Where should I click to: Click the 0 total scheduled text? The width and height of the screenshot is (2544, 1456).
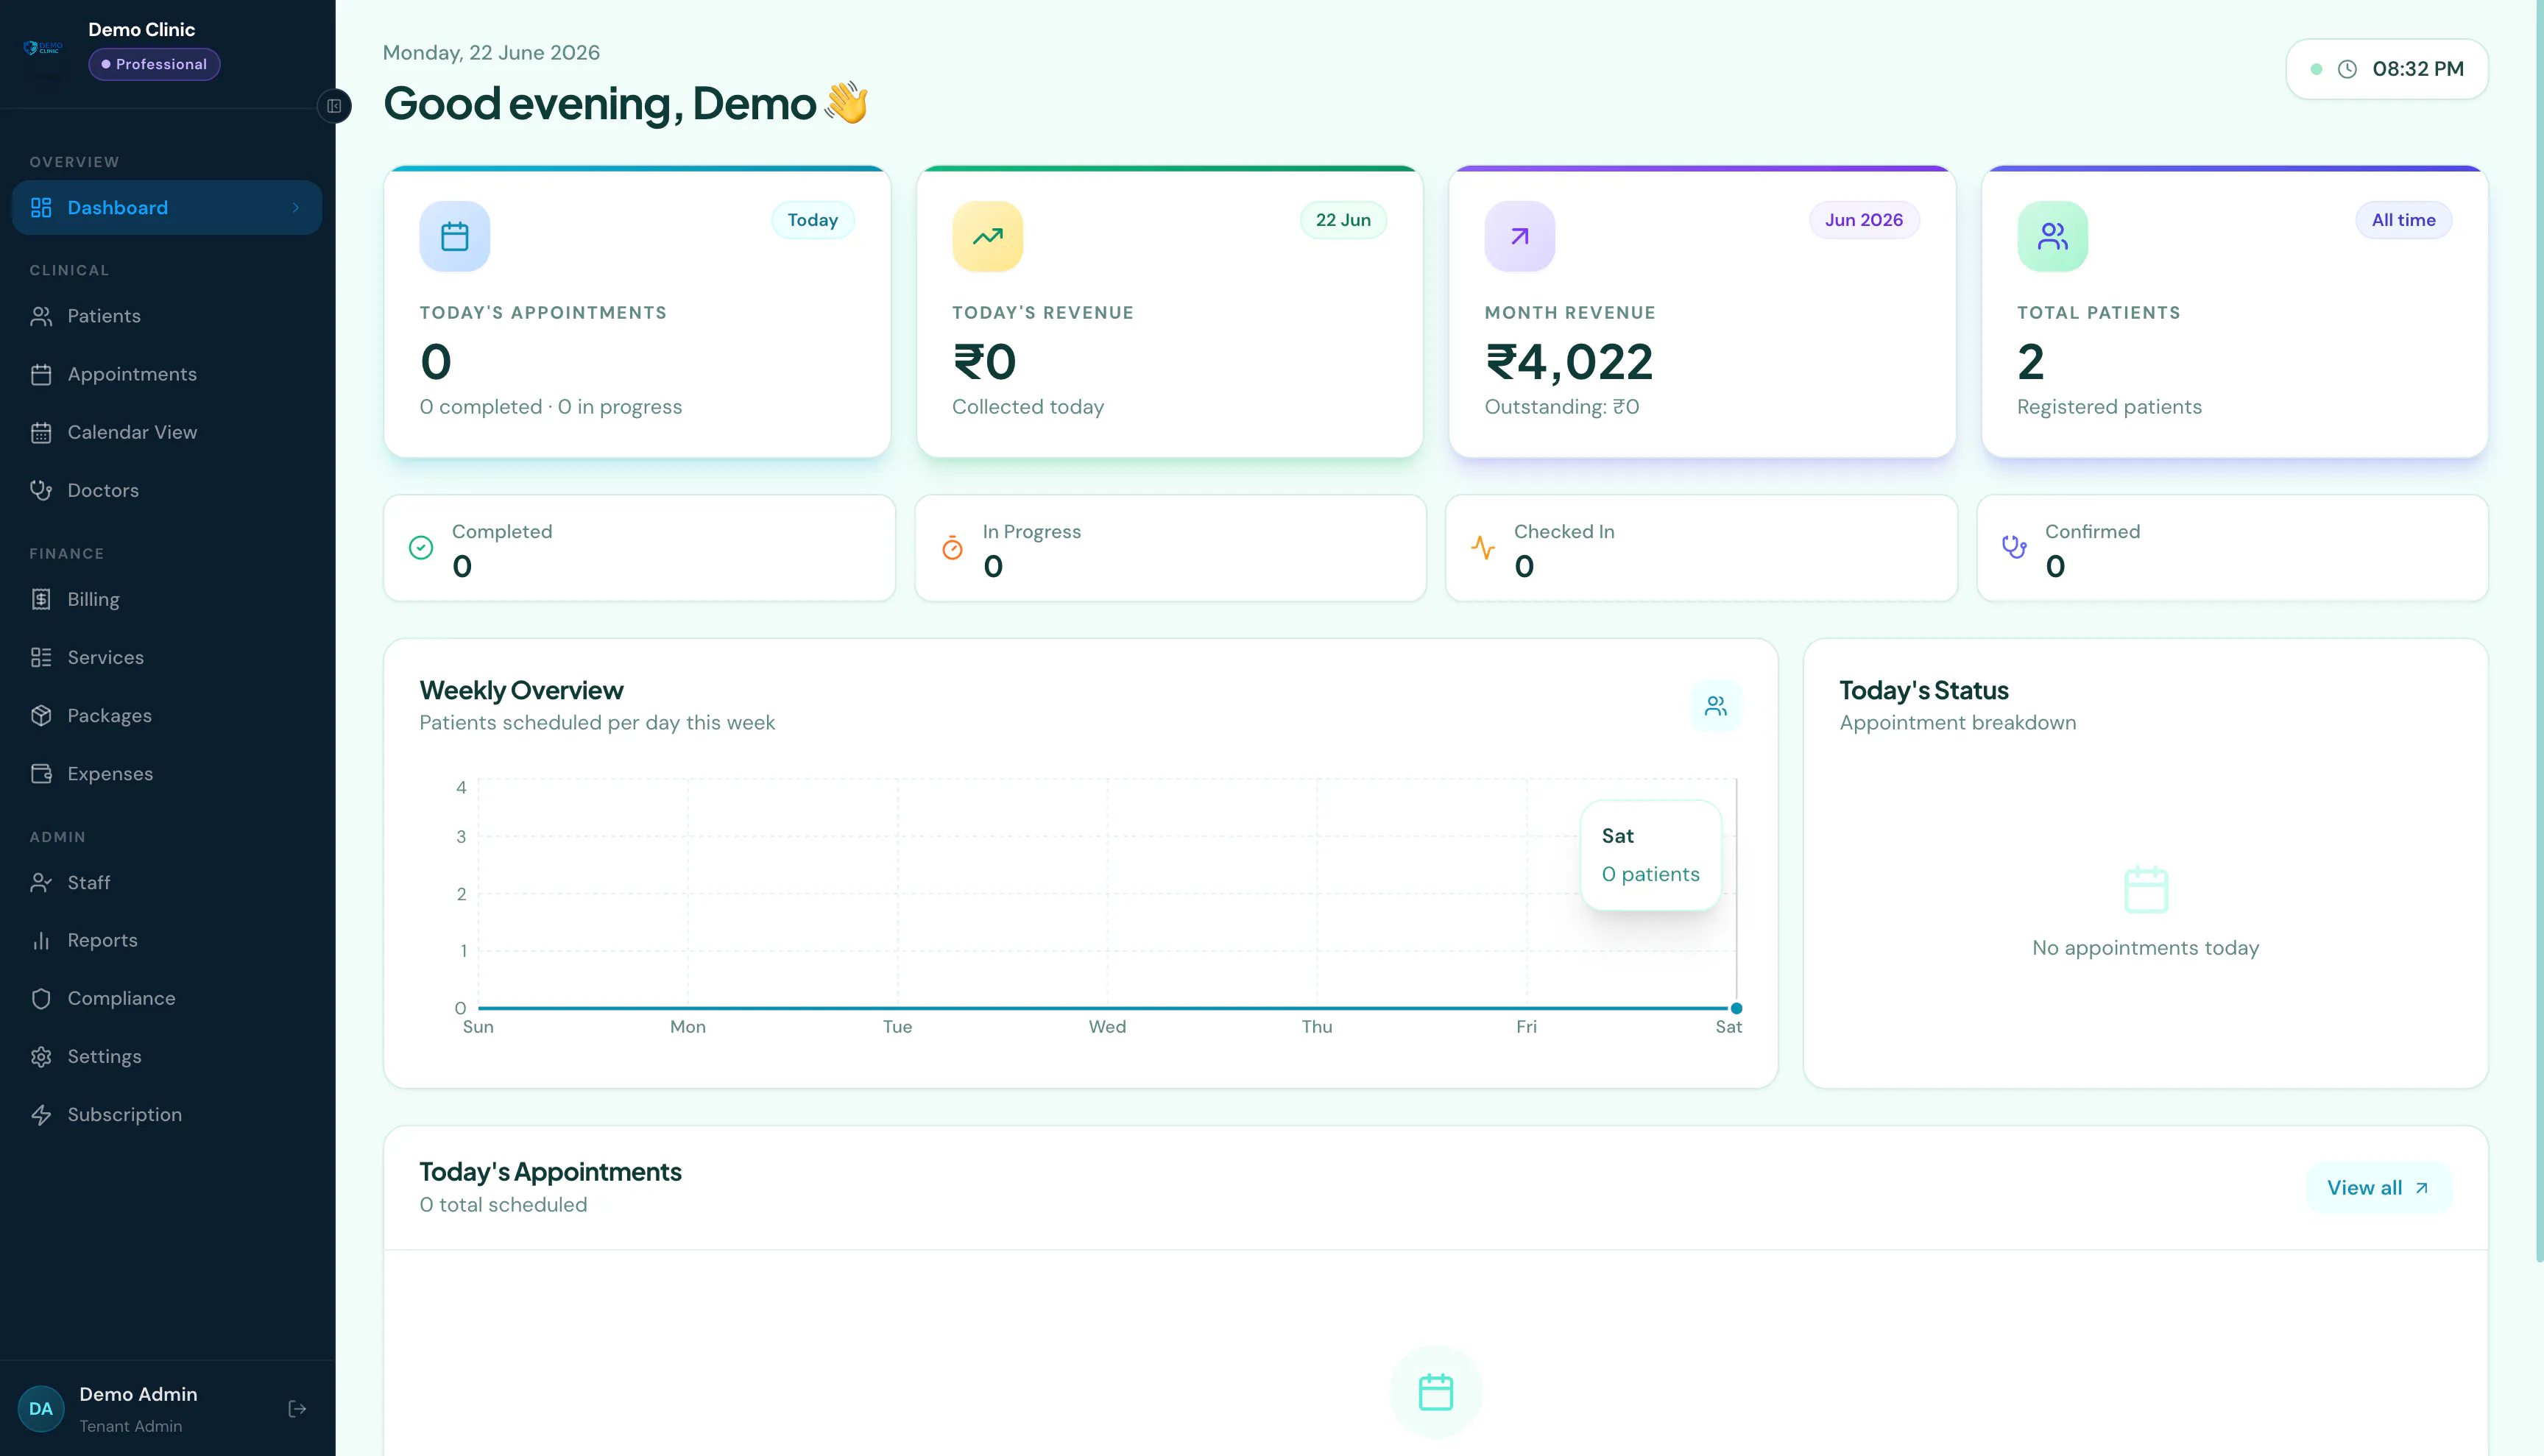503,1205
